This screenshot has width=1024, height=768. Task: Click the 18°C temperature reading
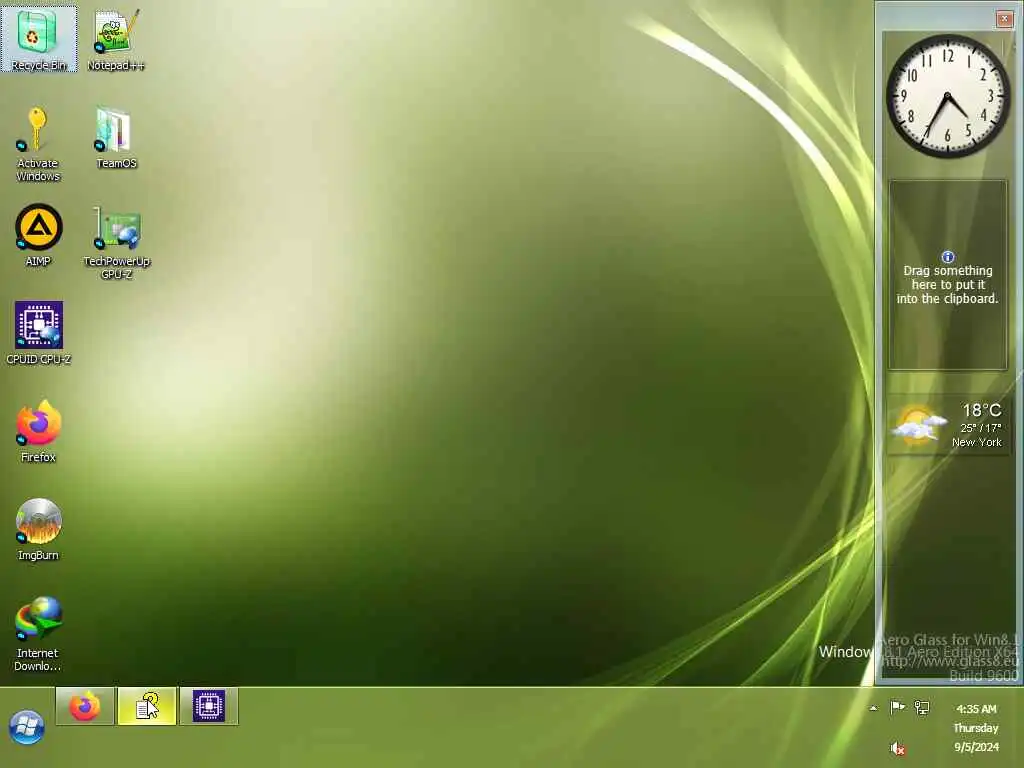coord(981,410)
